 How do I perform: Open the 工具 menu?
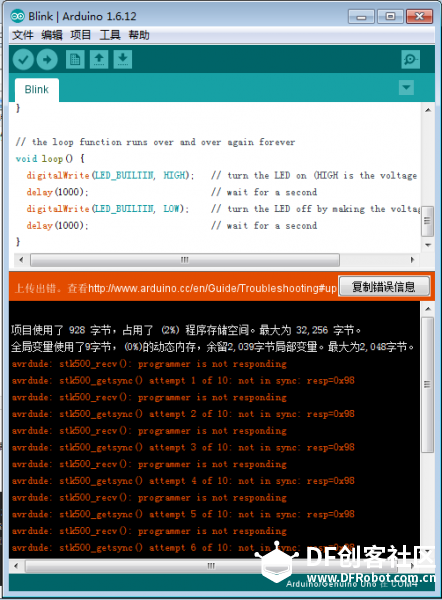point(110,35)
